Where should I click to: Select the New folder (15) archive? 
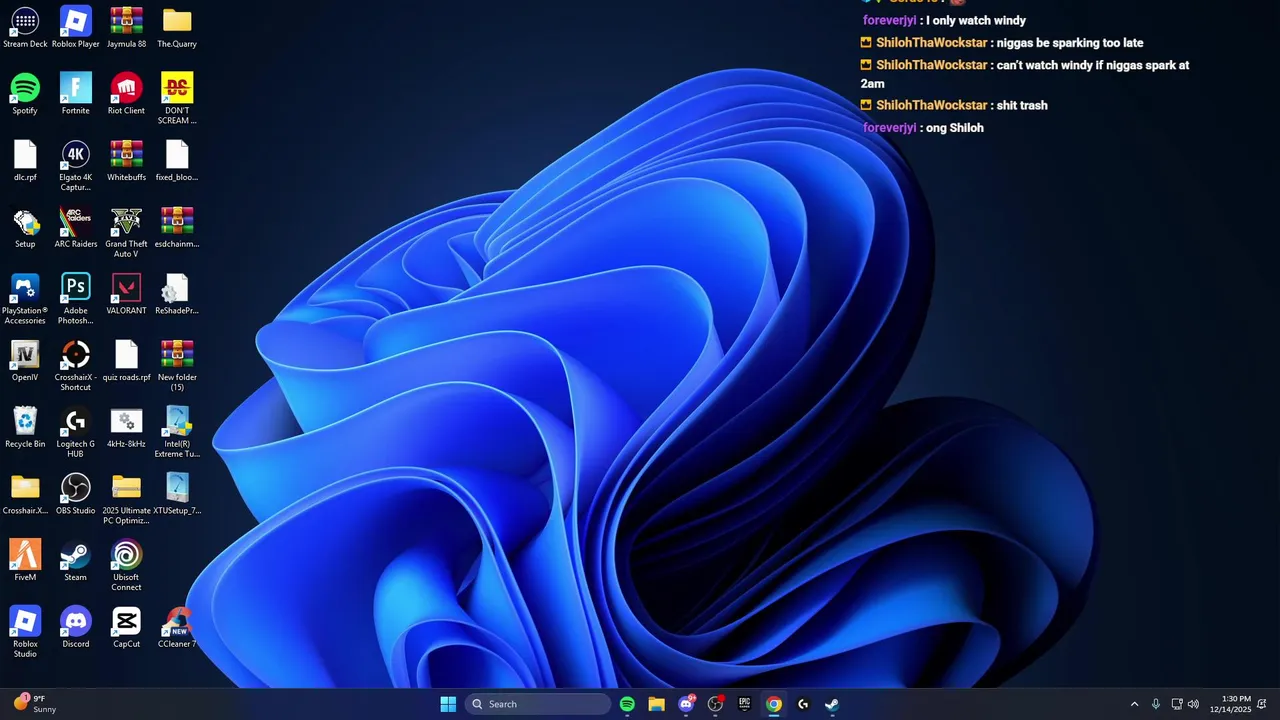(x=177, y=366)
